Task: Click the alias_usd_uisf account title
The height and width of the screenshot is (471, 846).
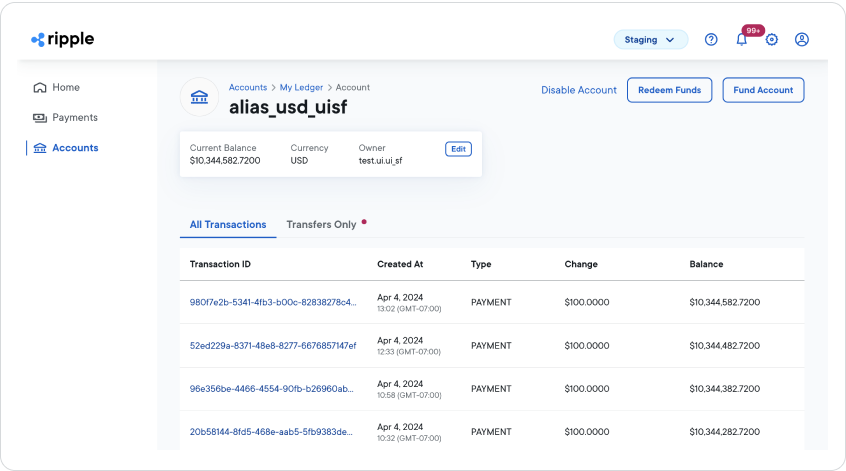Action: point(288,107)
